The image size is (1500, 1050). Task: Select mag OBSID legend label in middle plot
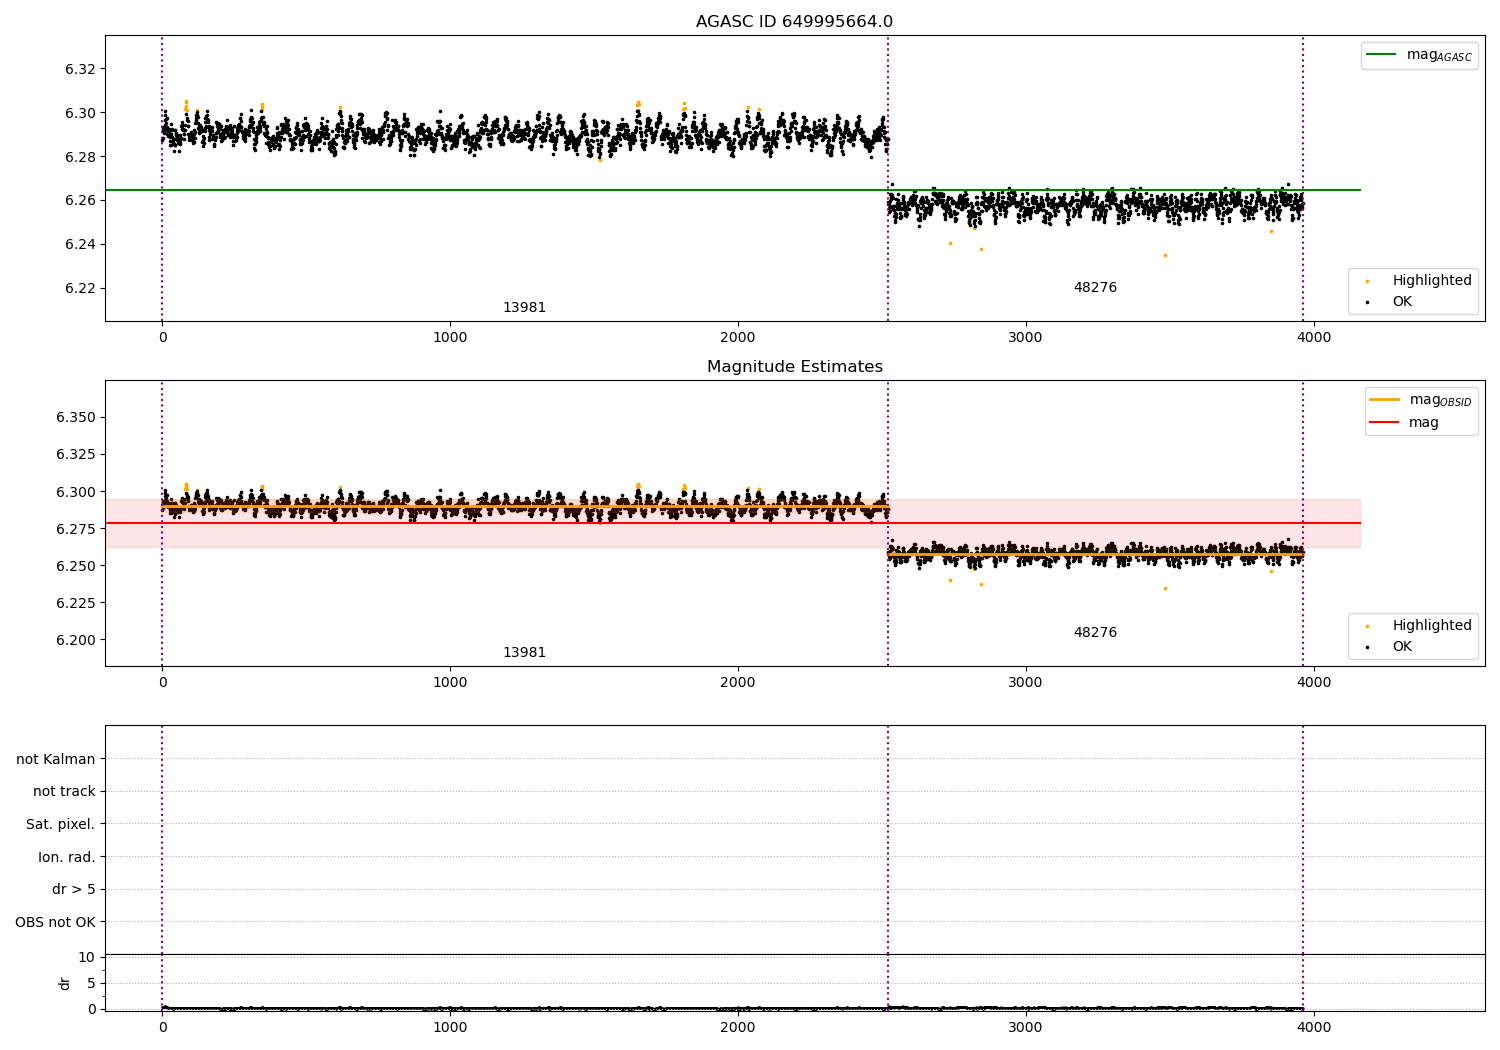click(1440, 400)
